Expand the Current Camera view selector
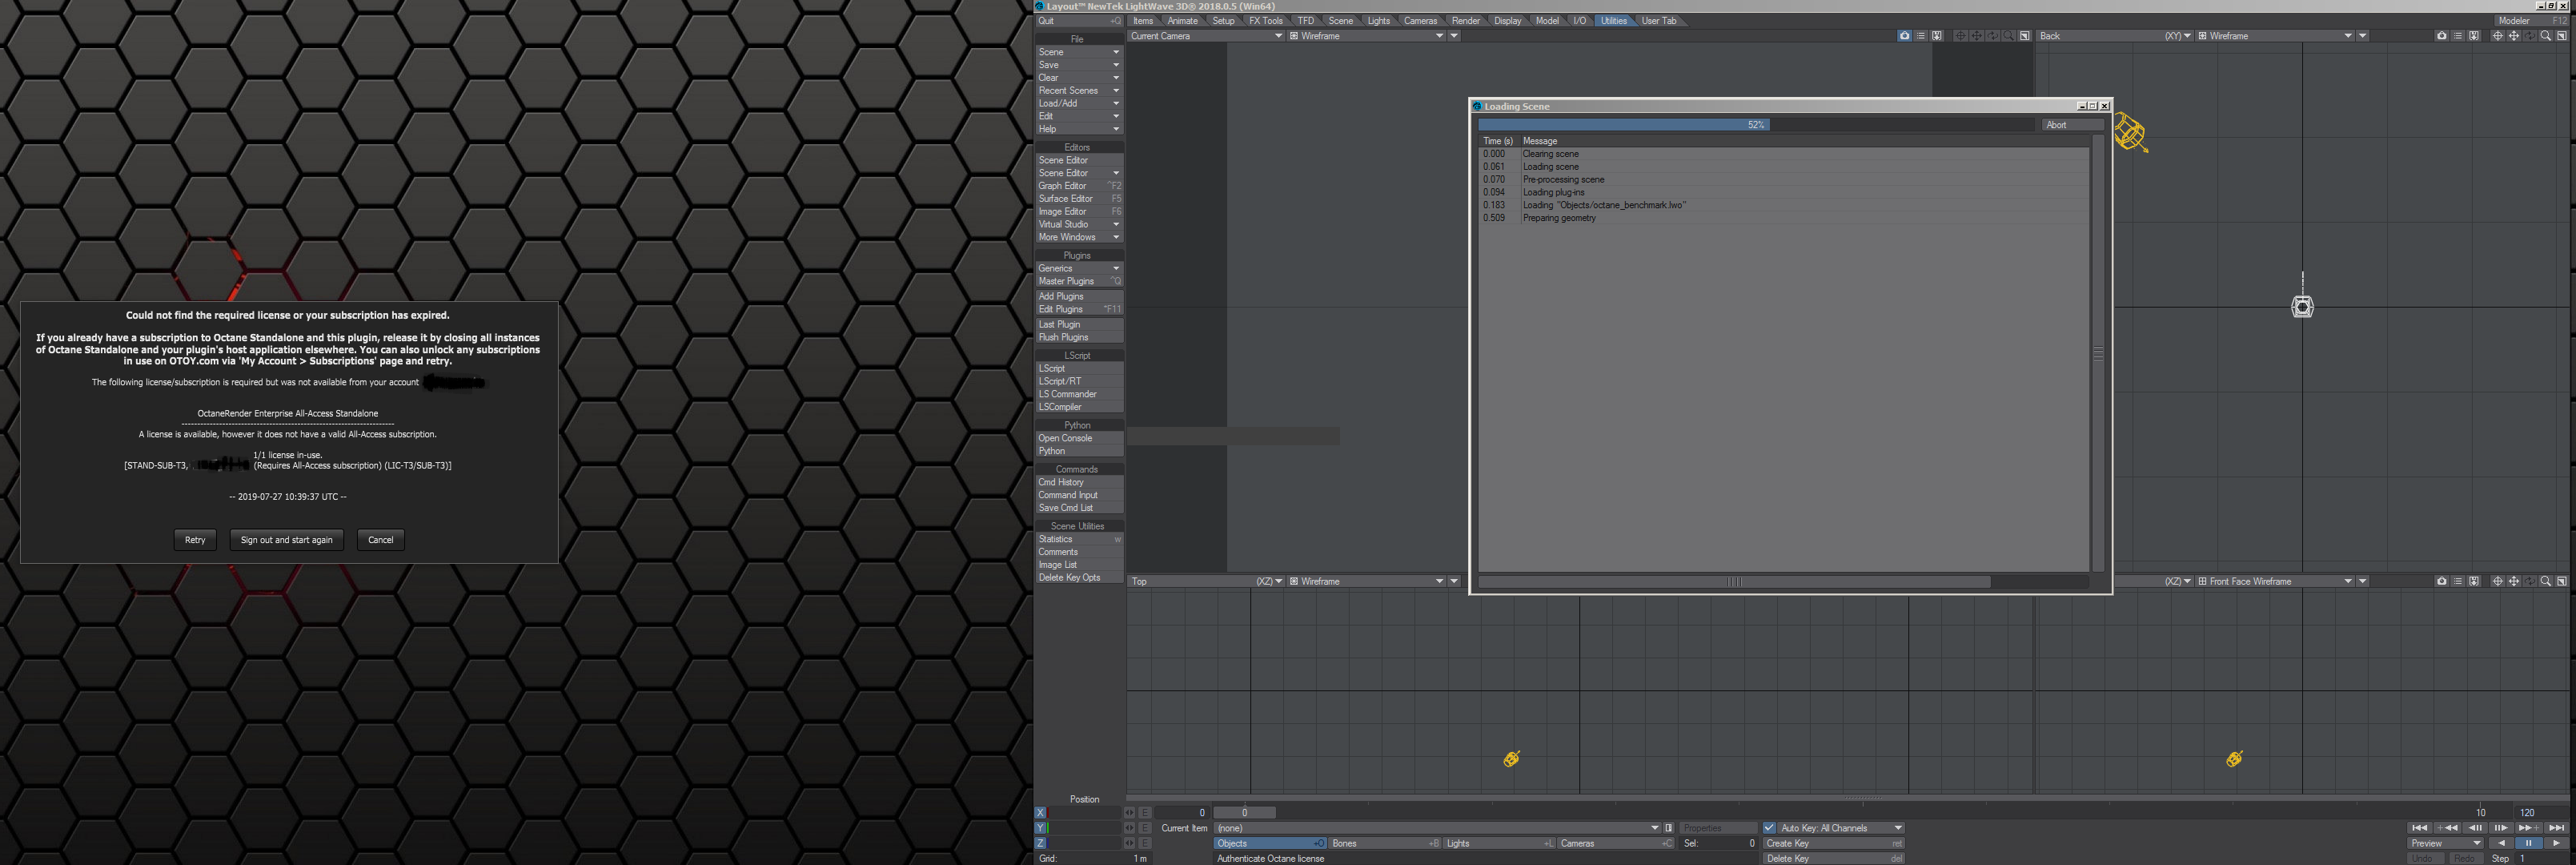Screen dimensions: 2576x865 [1205, 36]
